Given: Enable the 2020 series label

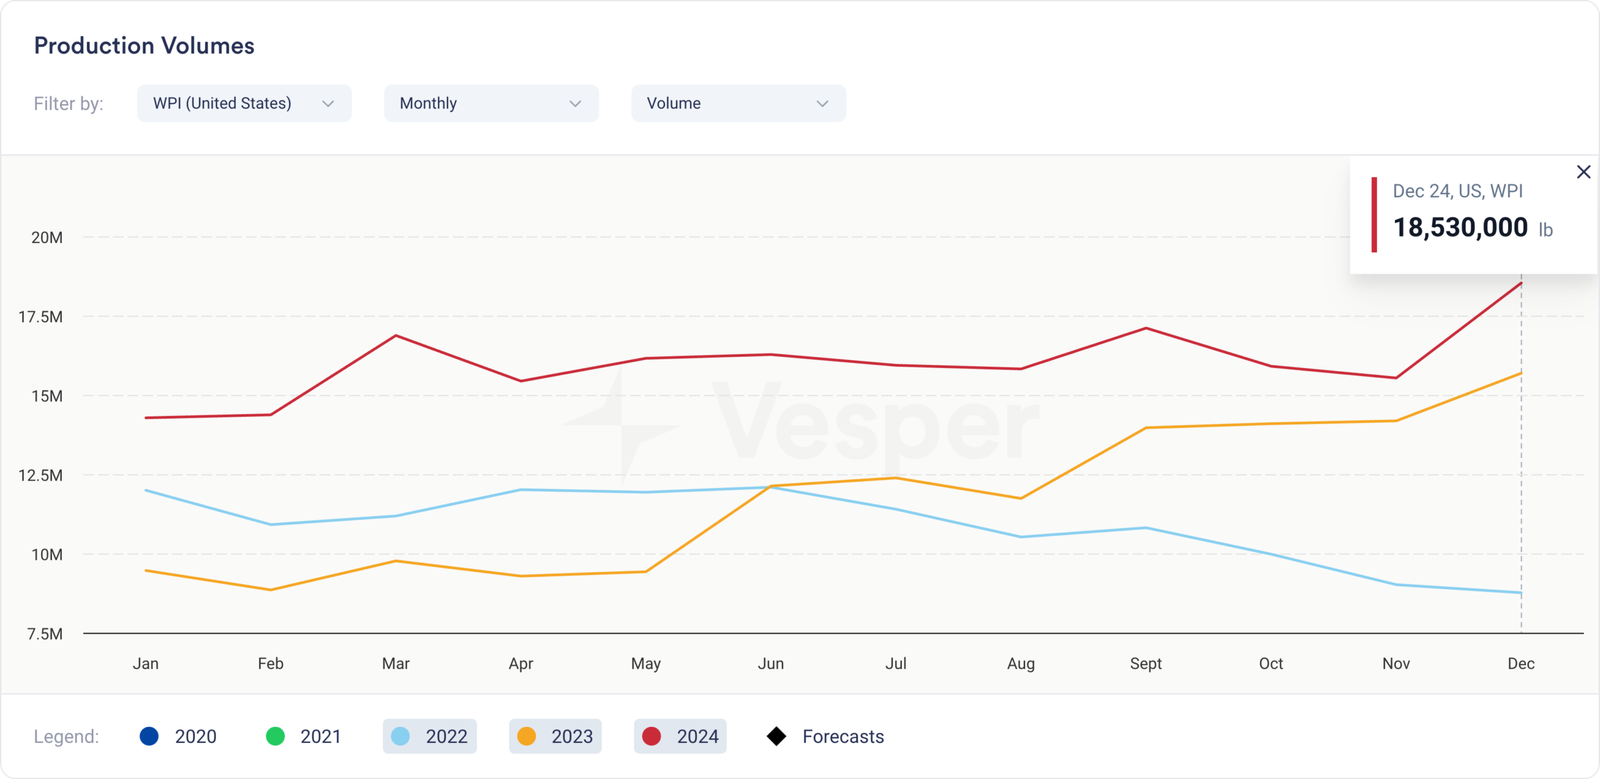Looking at the screenshot, I should pos(195,737).
